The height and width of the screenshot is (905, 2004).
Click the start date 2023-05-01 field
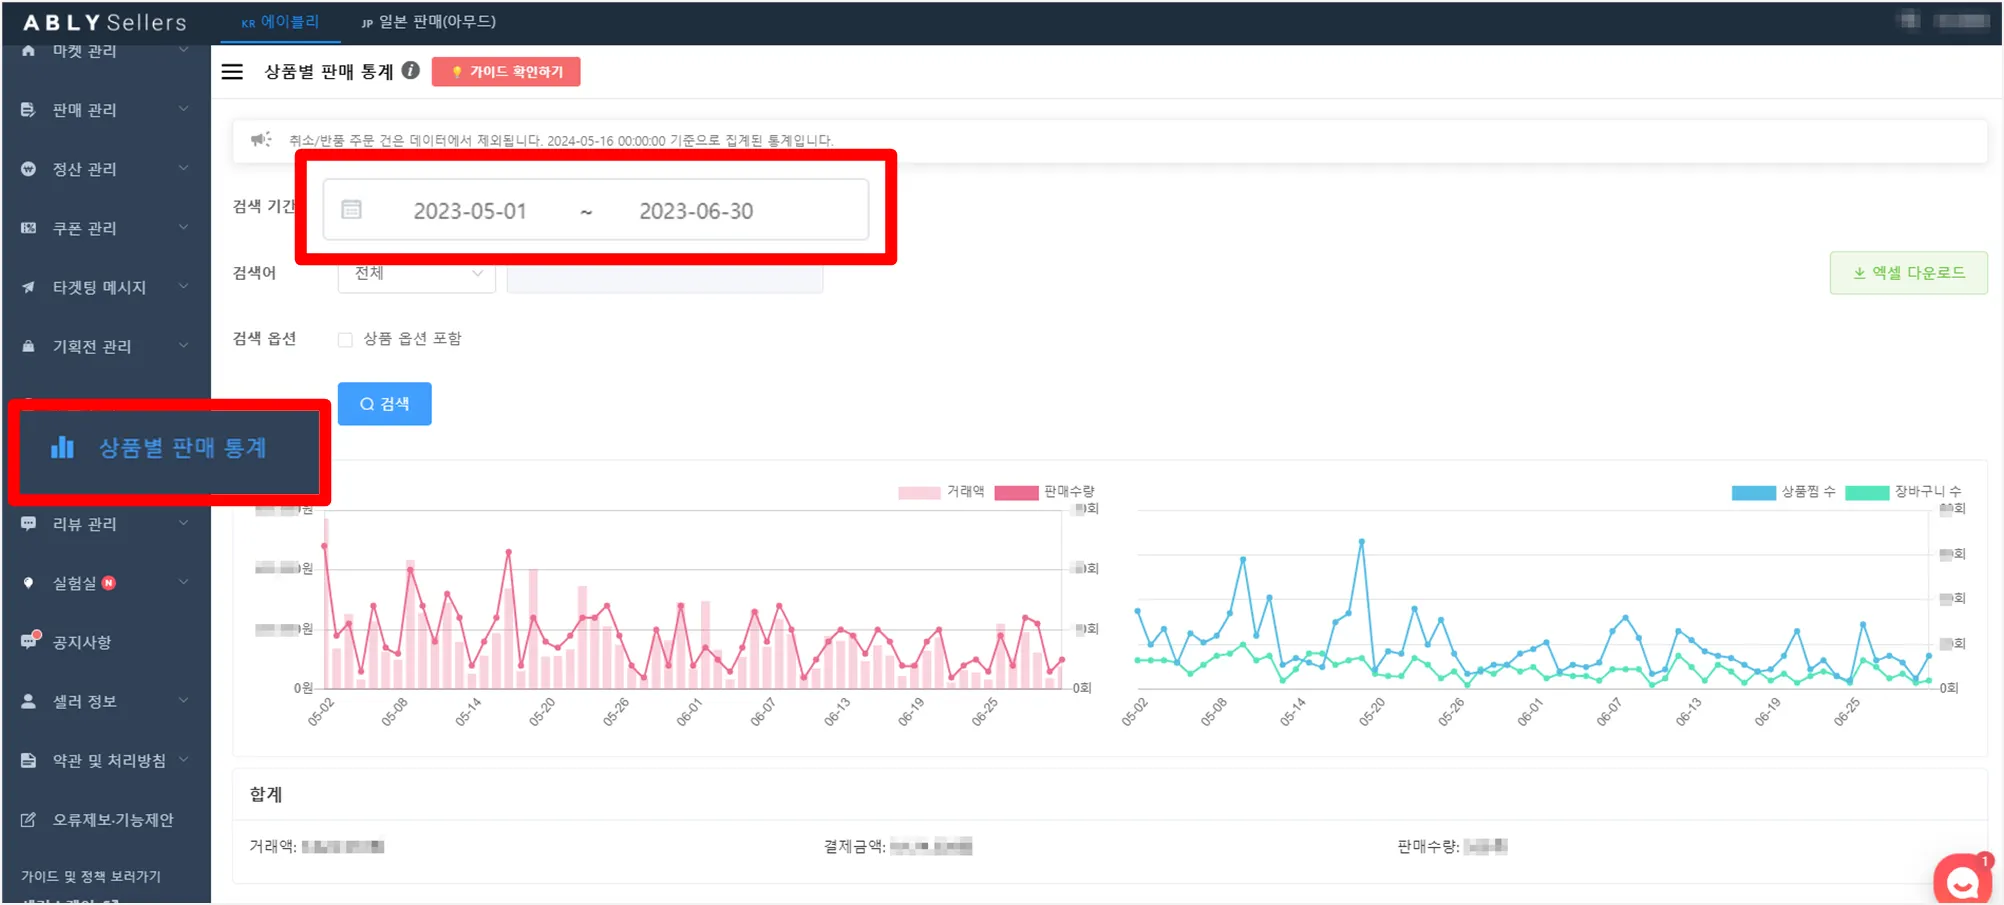tap(470, 211)
